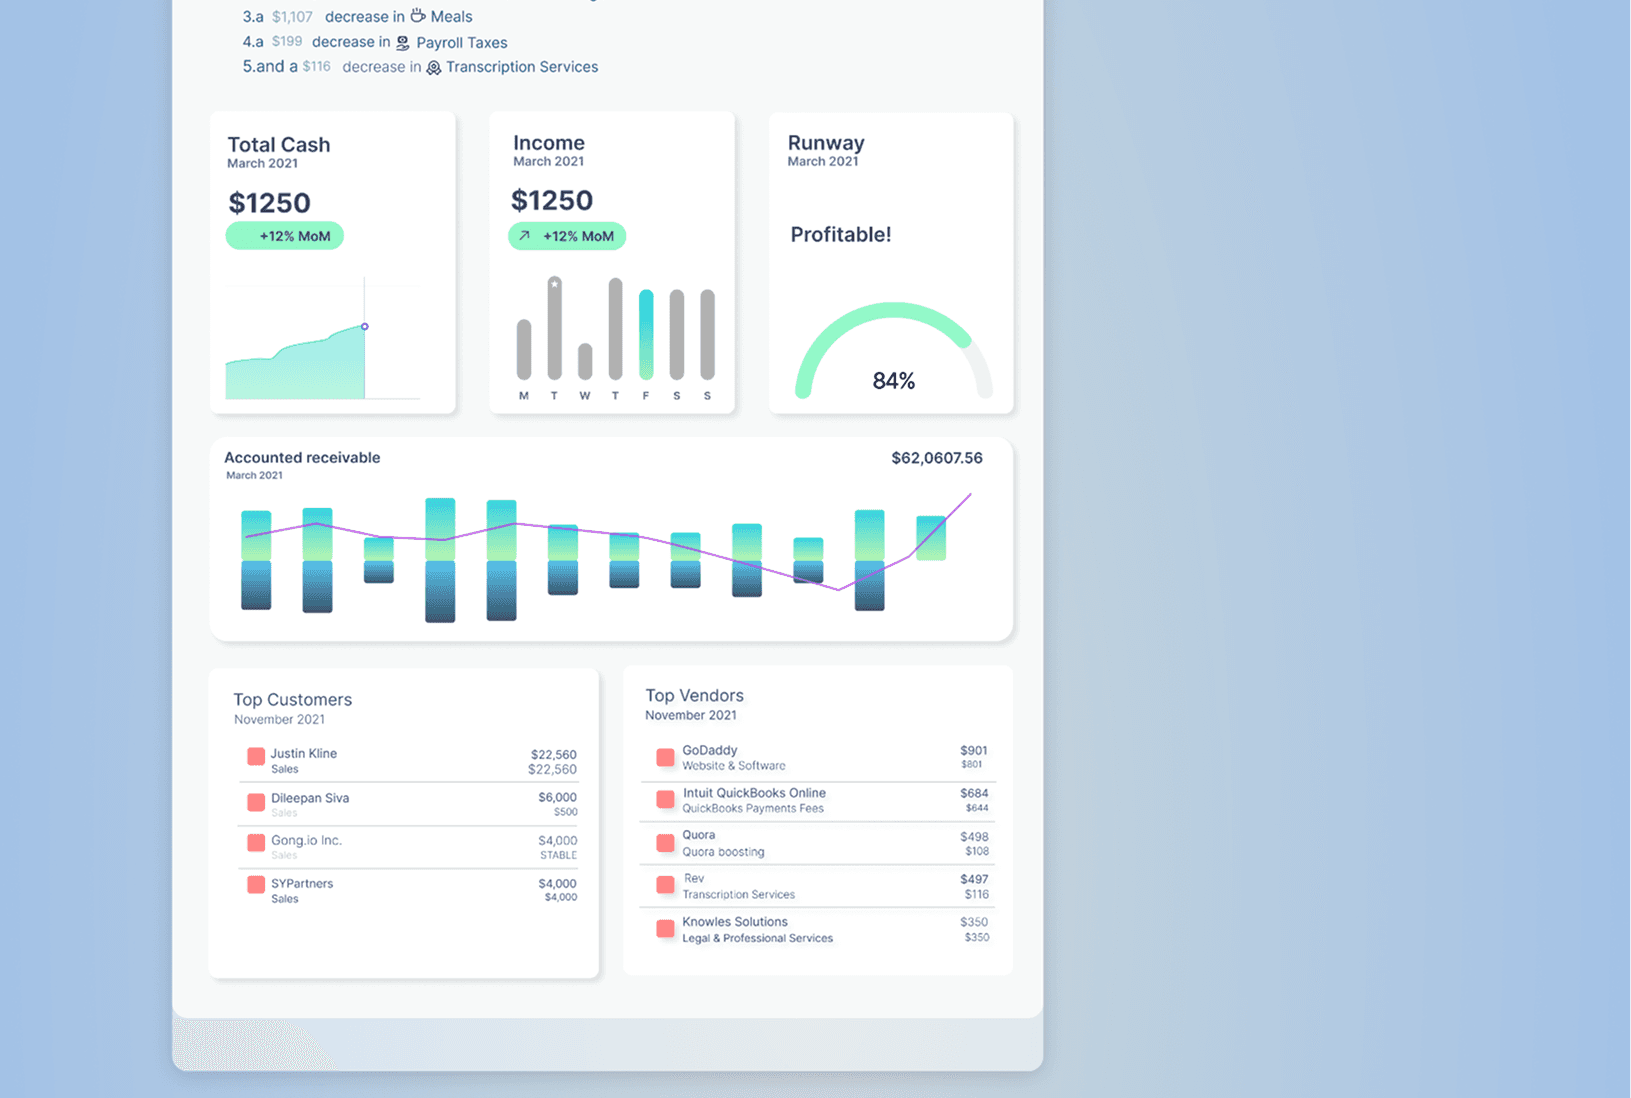The width and height of the screenshot is (1631, 1098).
Task: Click the Top Vendors heading
Action: [x=694, y=695]
